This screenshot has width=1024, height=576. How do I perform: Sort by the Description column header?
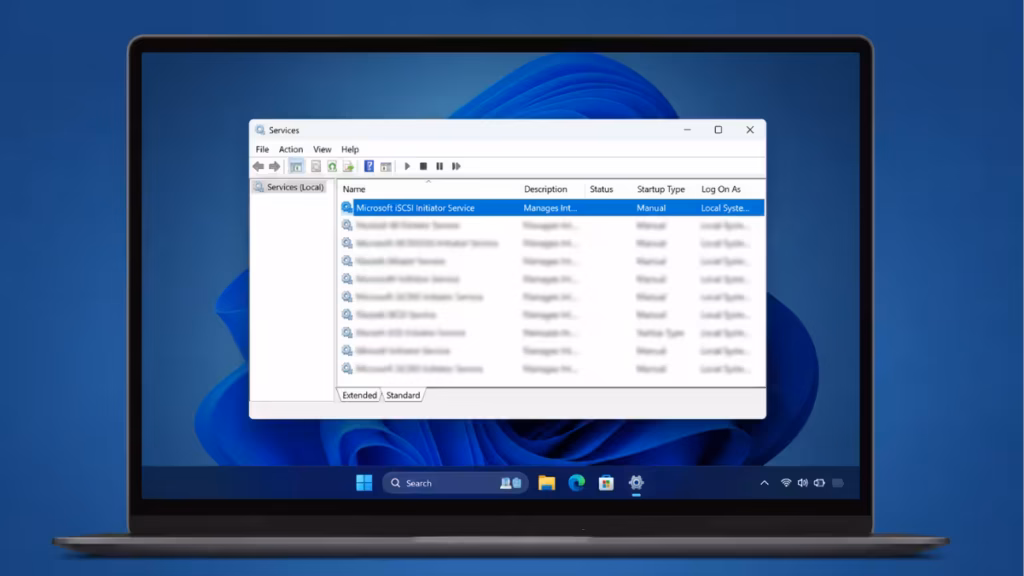coord(545,189)
